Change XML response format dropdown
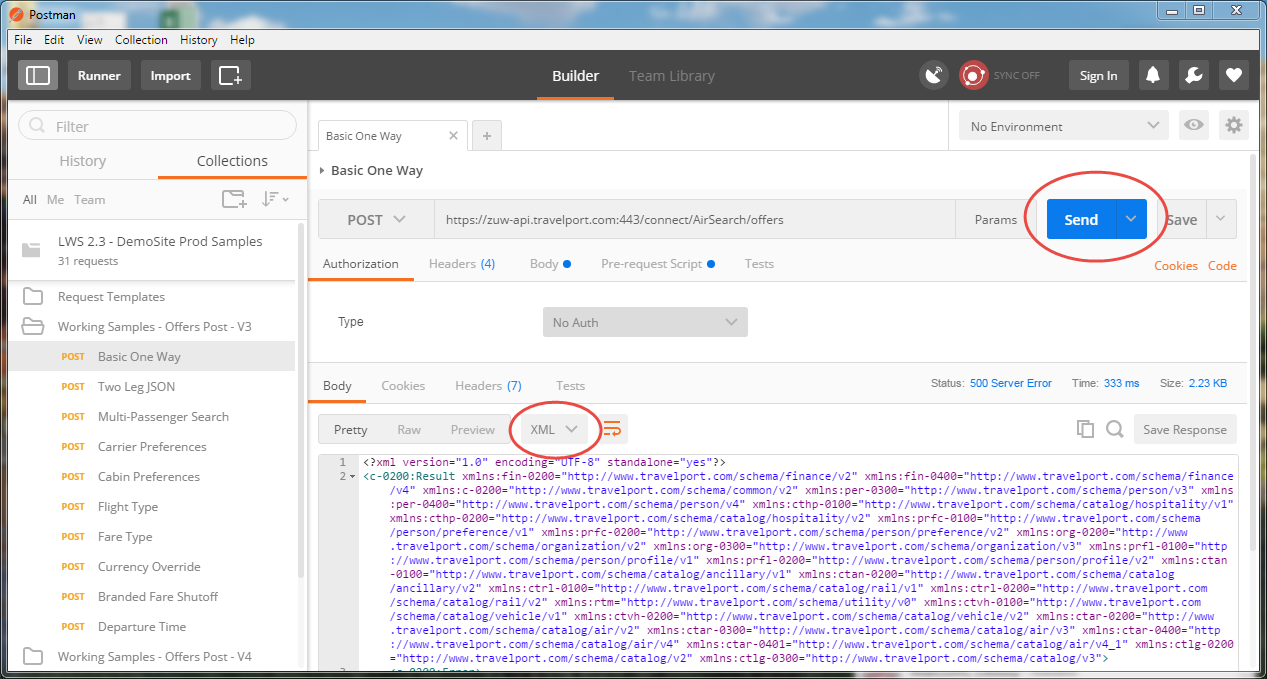 555,429
